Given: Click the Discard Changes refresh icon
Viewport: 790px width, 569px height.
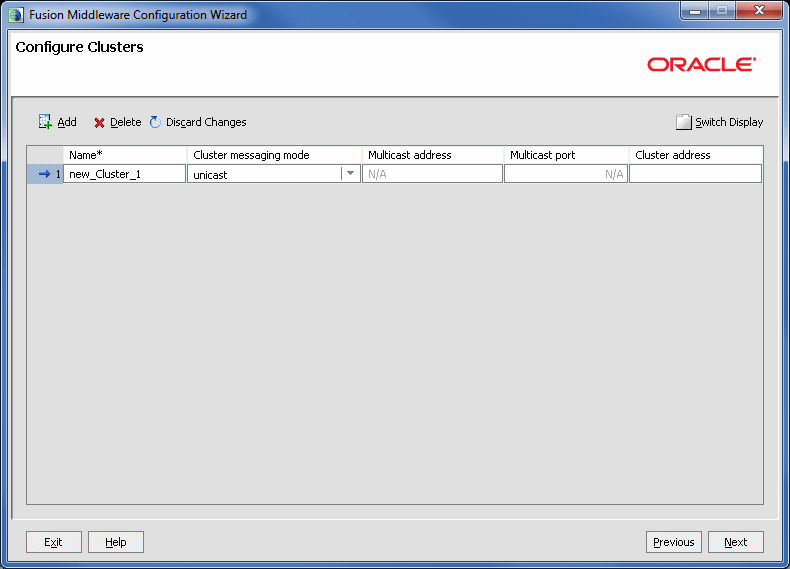Looking at the screenshot, I should pos(155,122).
